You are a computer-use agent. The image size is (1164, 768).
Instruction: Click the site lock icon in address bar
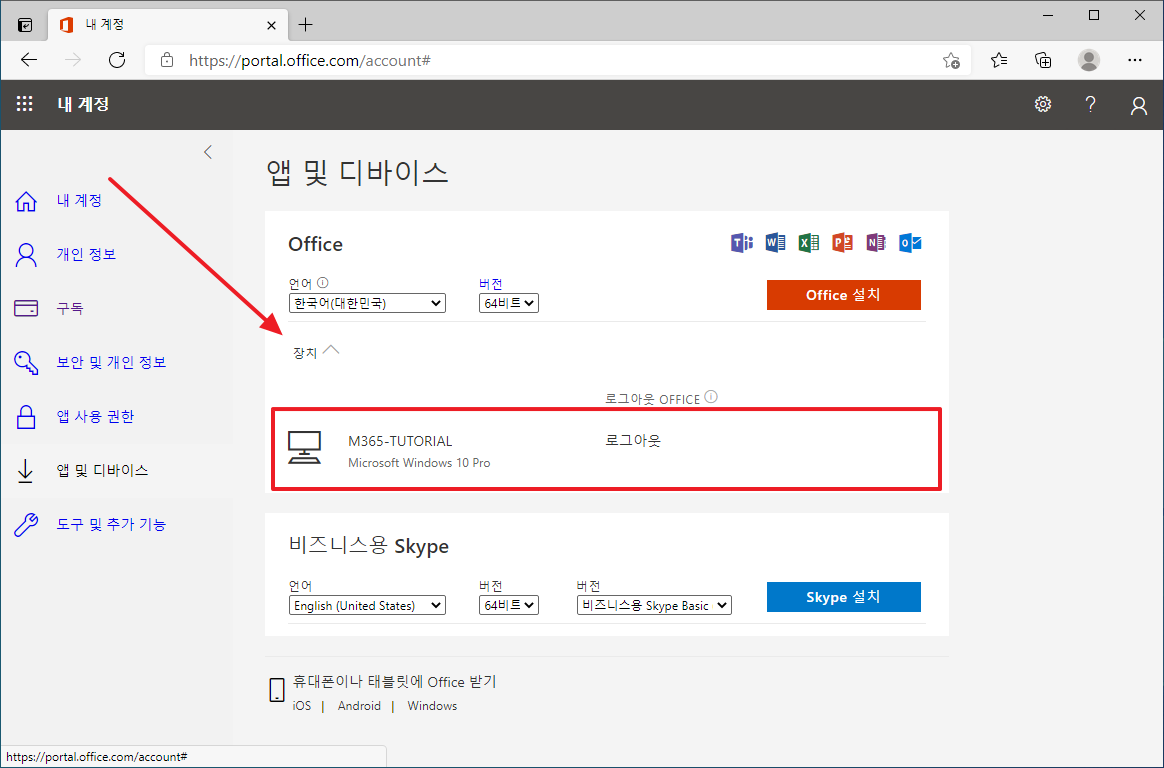point(167,60)
